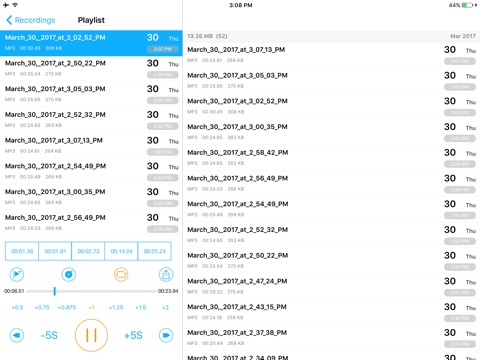Play March_30,_2017_at_2_54_49_PM in the Playlist

91,171
